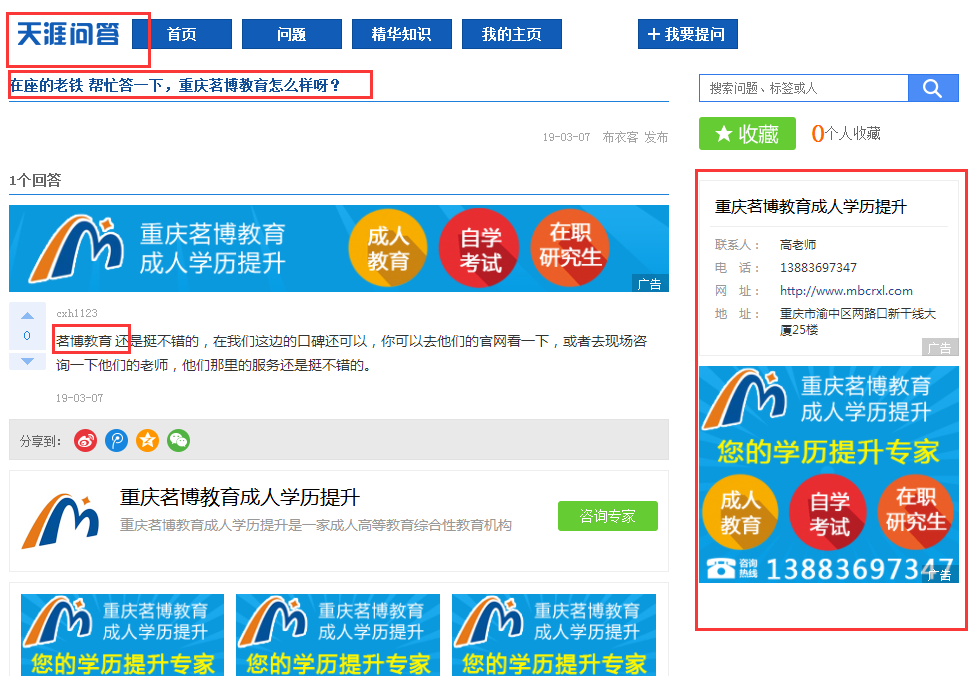The width and height of the screenshot is (977, 676).
Task: Click the green 收藏 star button
Action: click(747, 133)
